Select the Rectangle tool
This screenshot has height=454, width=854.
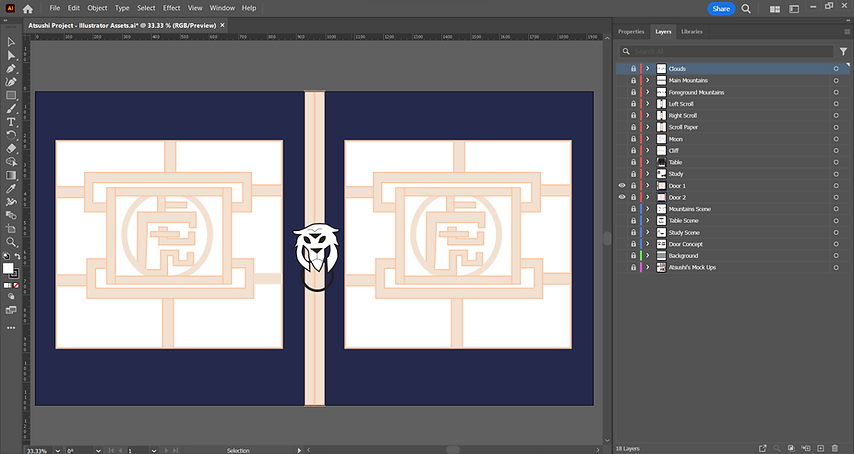coord(11,95)
